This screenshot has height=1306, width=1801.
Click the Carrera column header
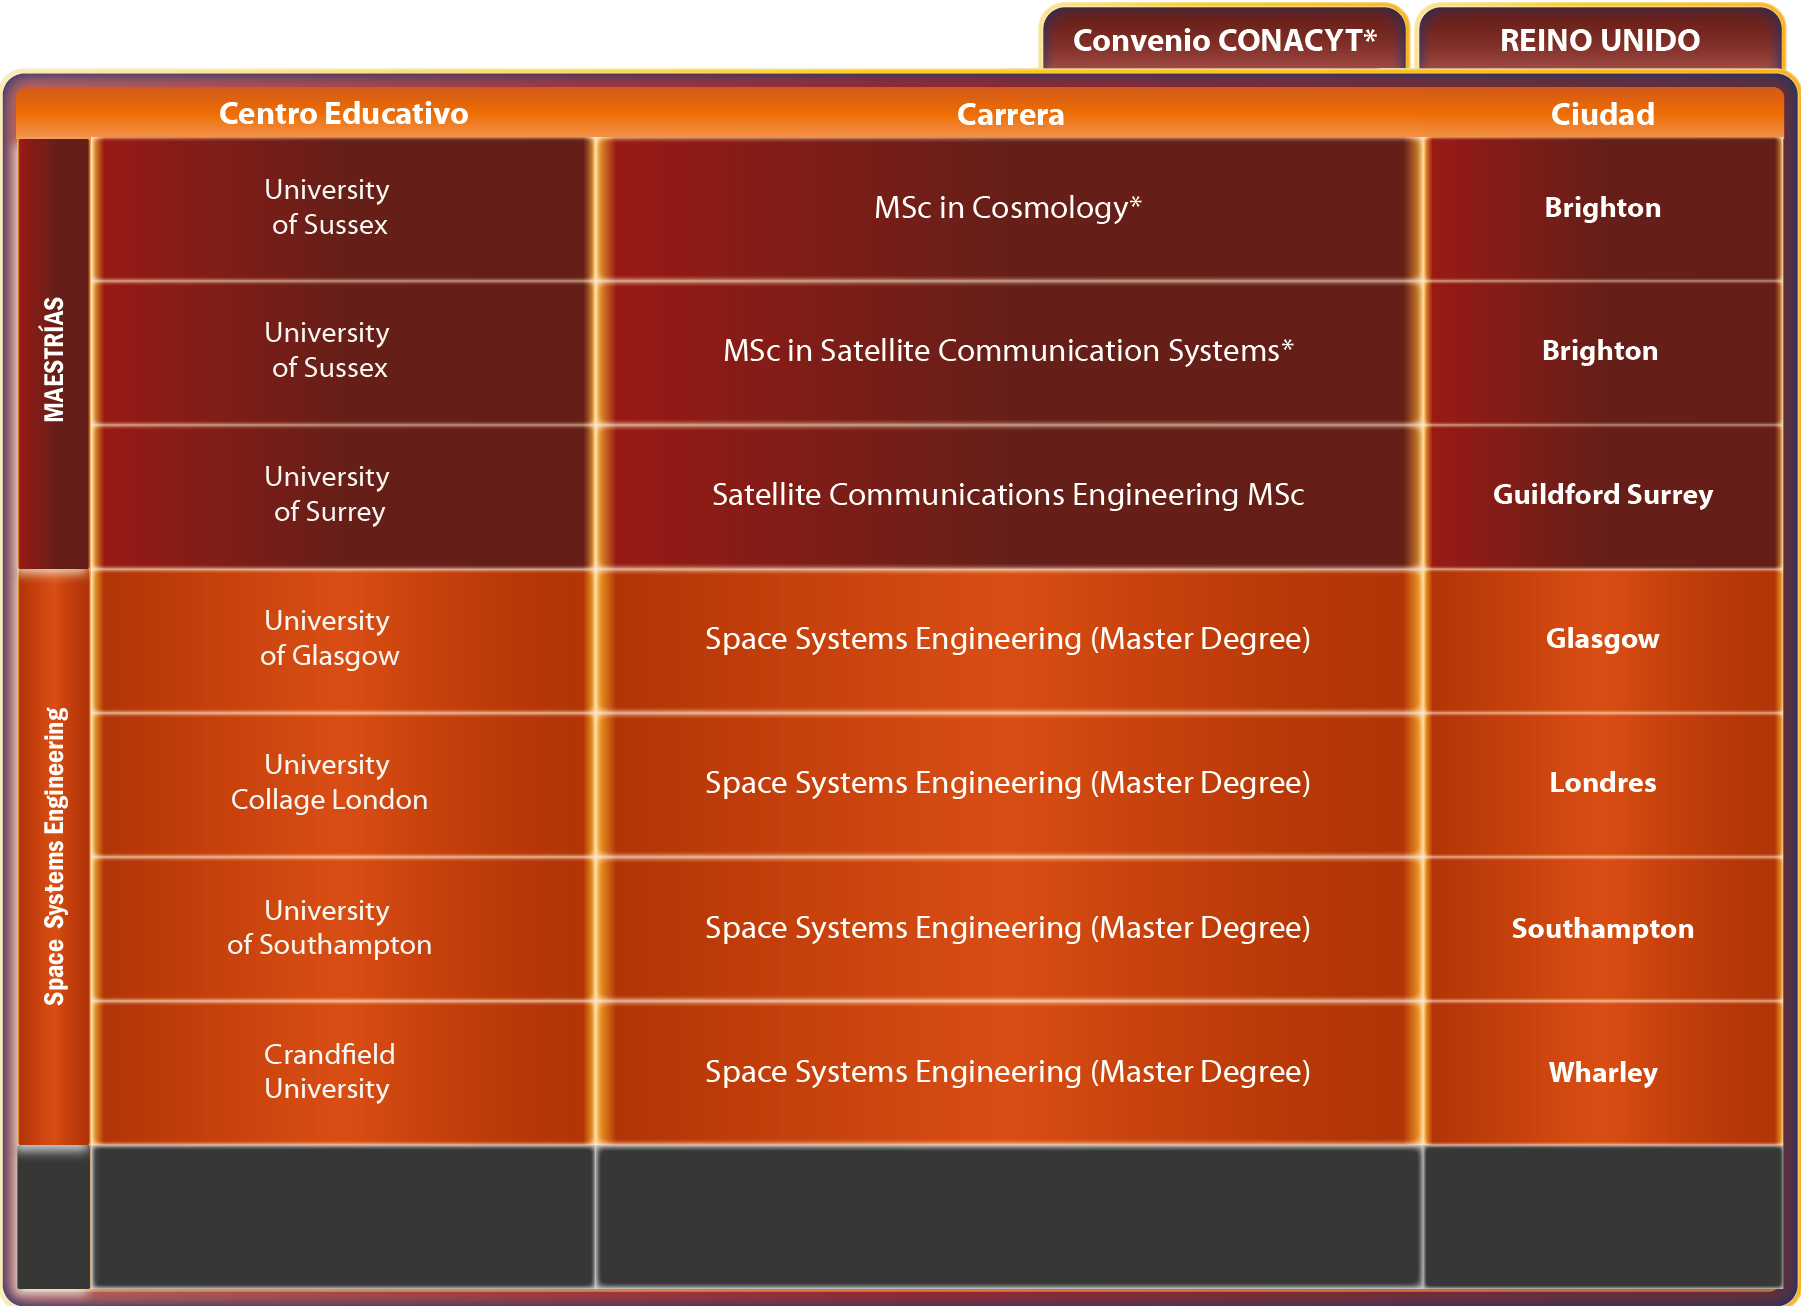click(1010, 113)
